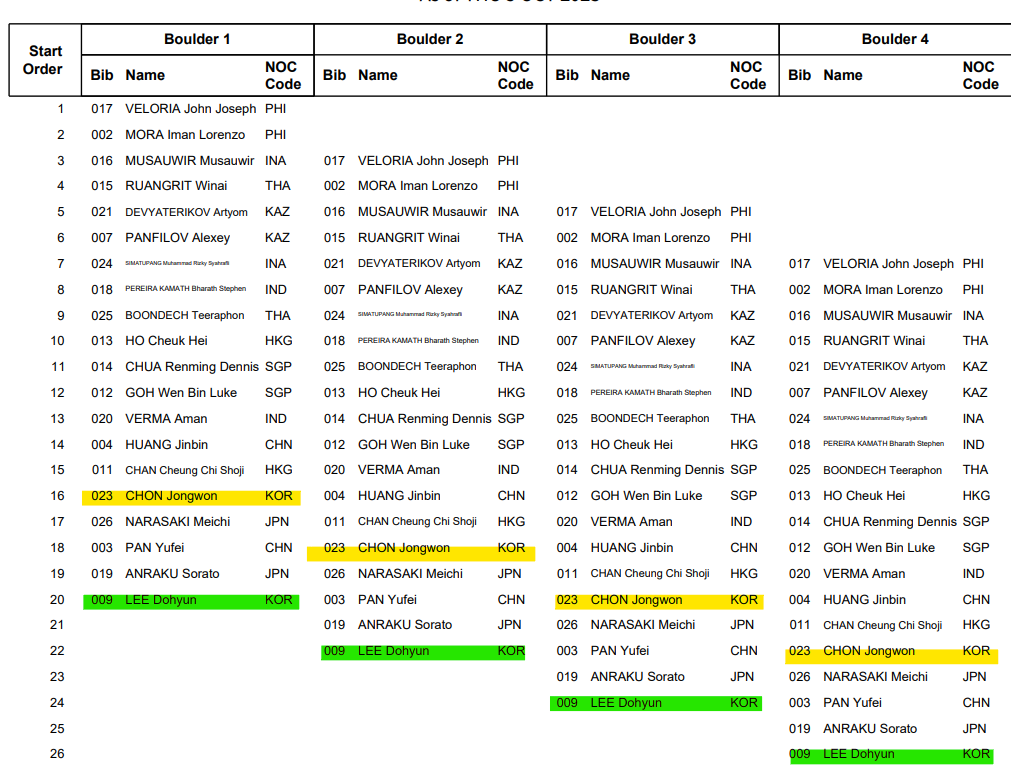Screen dimensions: 1011x767
Task: Click ANRAKU Sorato in Boulder 3 column
Action: pyautogui.click(x=638, y=677)
